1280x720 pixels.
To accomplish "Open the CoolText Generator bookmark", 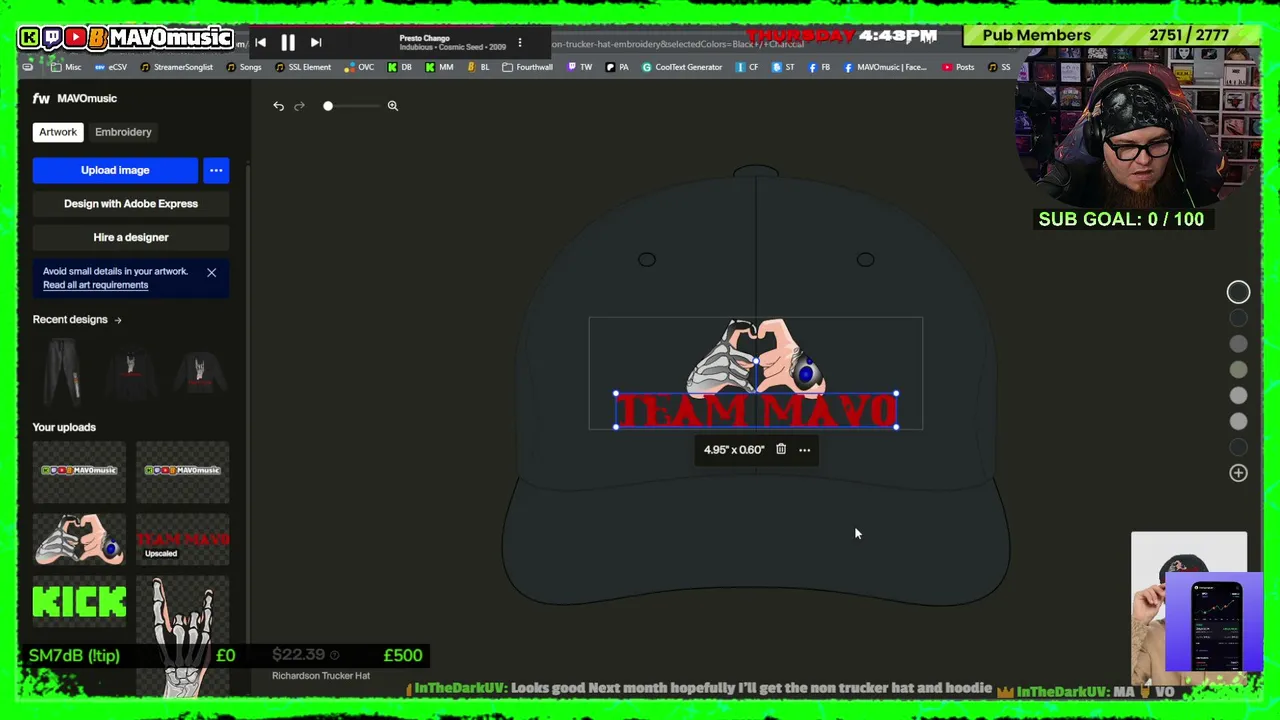I will pos(682,67).
